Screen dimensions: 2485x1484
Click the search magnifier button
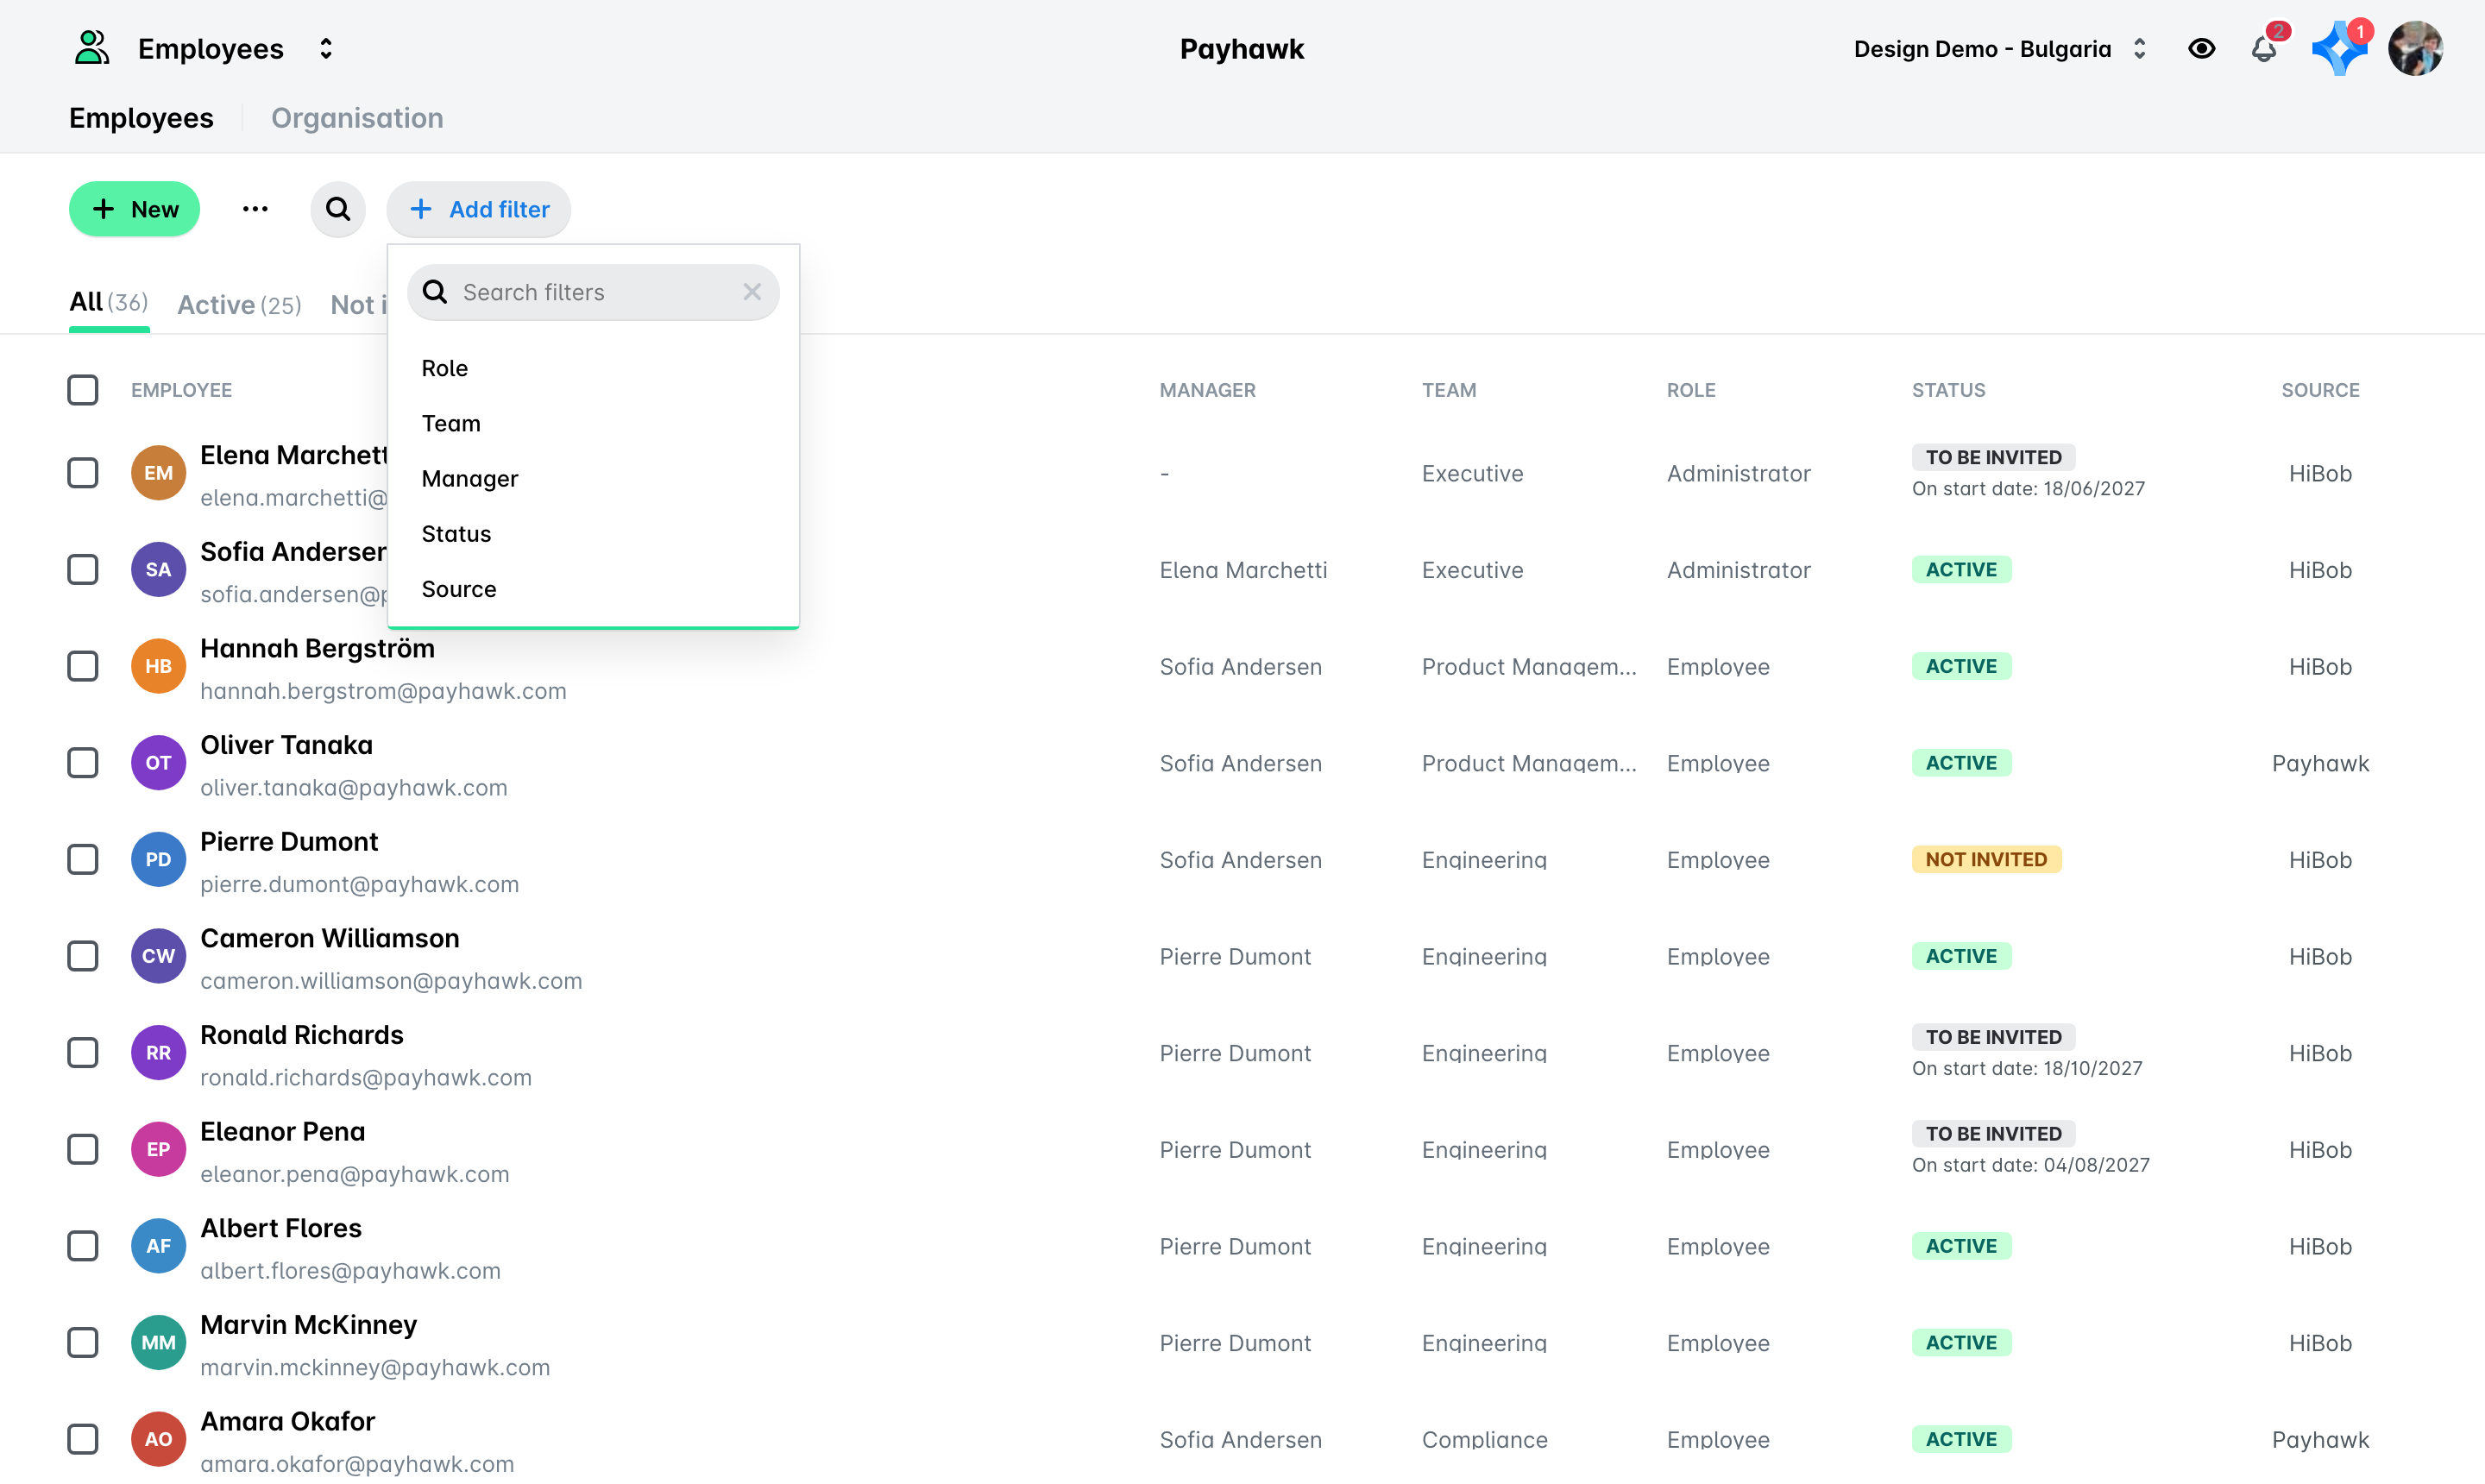click(x=338, y=209)
